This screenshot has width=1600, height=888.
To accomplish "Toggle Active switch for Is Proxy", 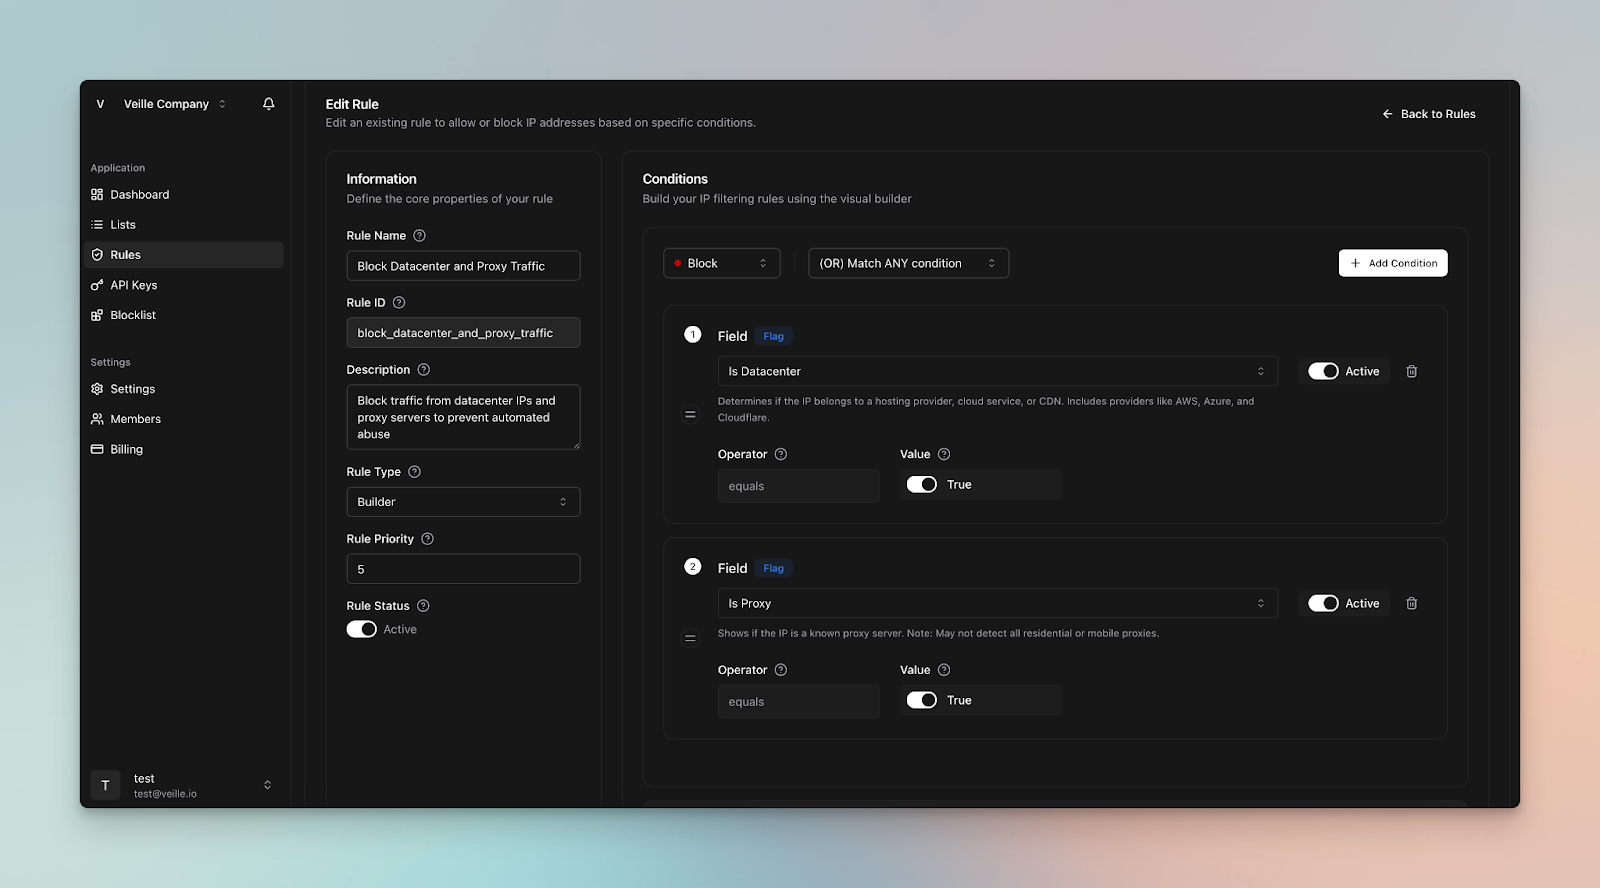I will pyautogui.click(x=1324, y=604).
